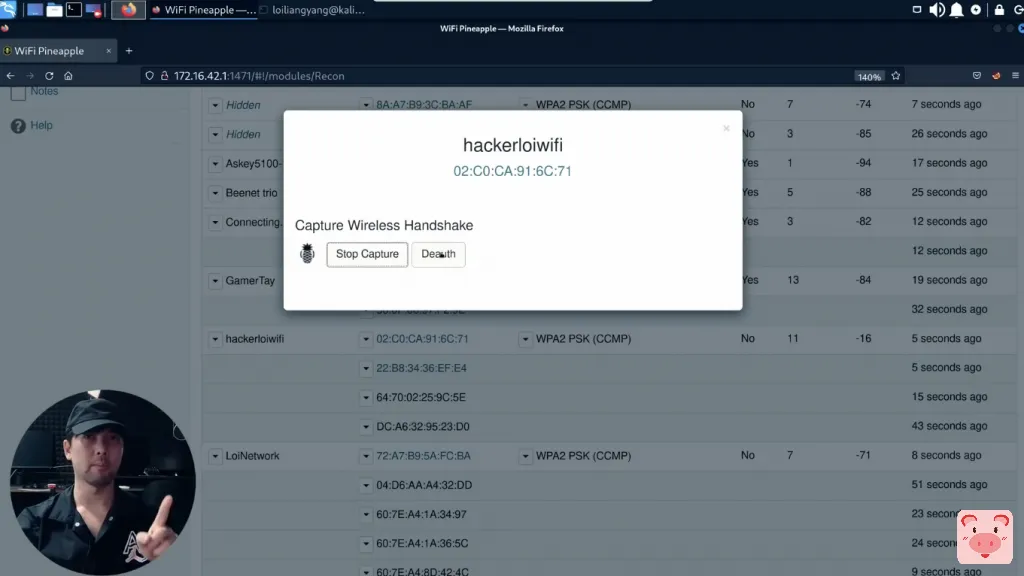This screenshot has width=1024, height=576.
Task: Click the display icon in the system tray
Action: [916, 10]
